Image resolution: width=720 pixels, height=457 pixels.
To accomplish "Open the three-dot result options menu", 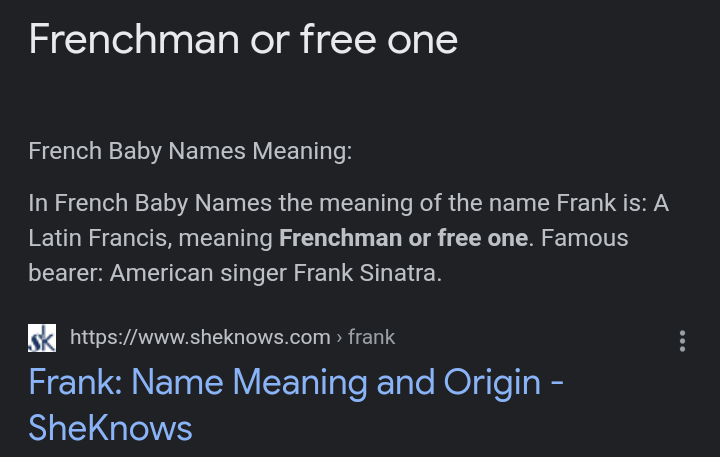I will click(x=682, y=341).
